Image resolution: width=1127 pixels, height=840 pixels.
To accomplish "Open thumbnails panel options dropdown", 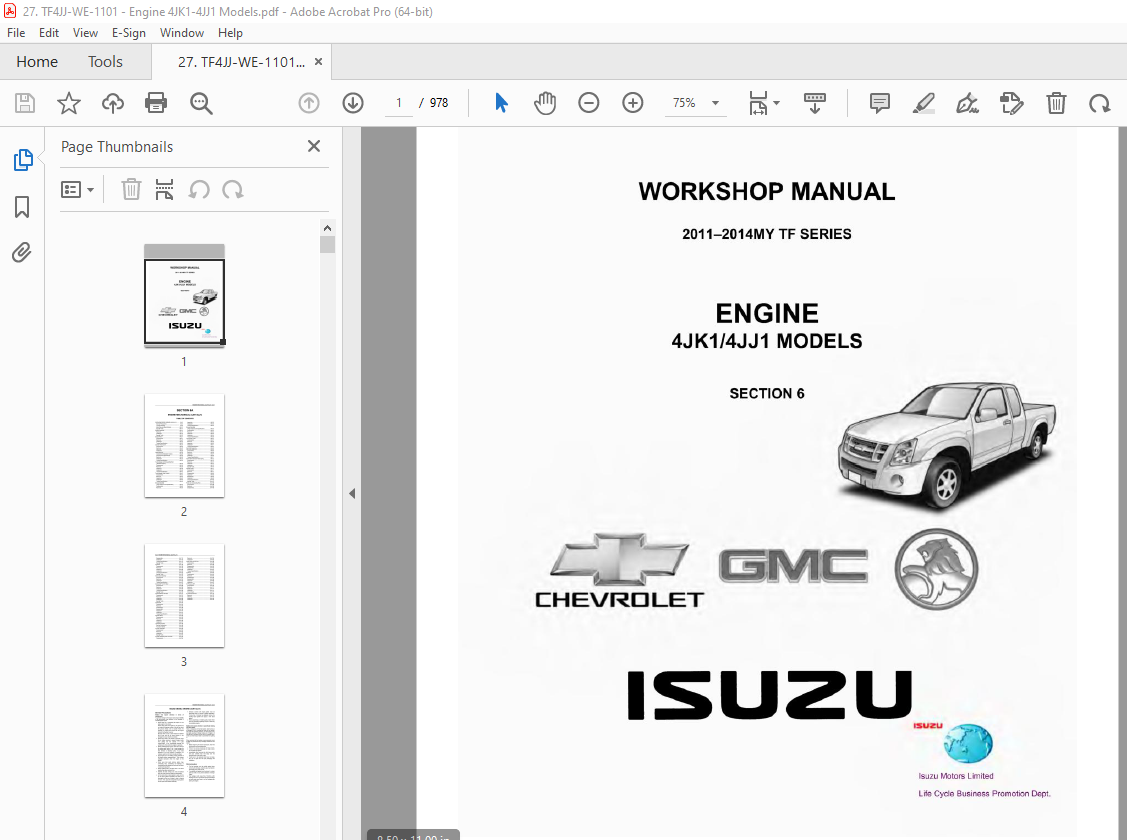I will [x=78, y=190].
